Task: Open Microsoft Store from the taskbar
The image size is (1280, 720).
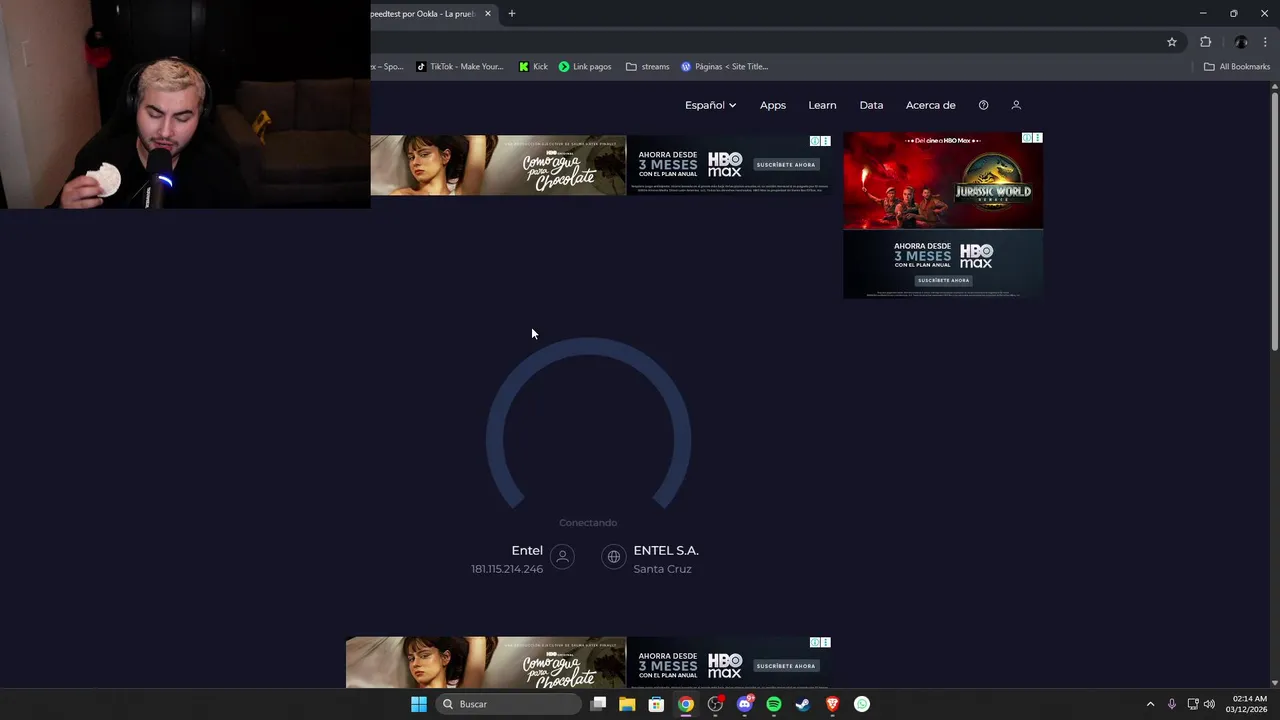Action: (x=656, y=704)
